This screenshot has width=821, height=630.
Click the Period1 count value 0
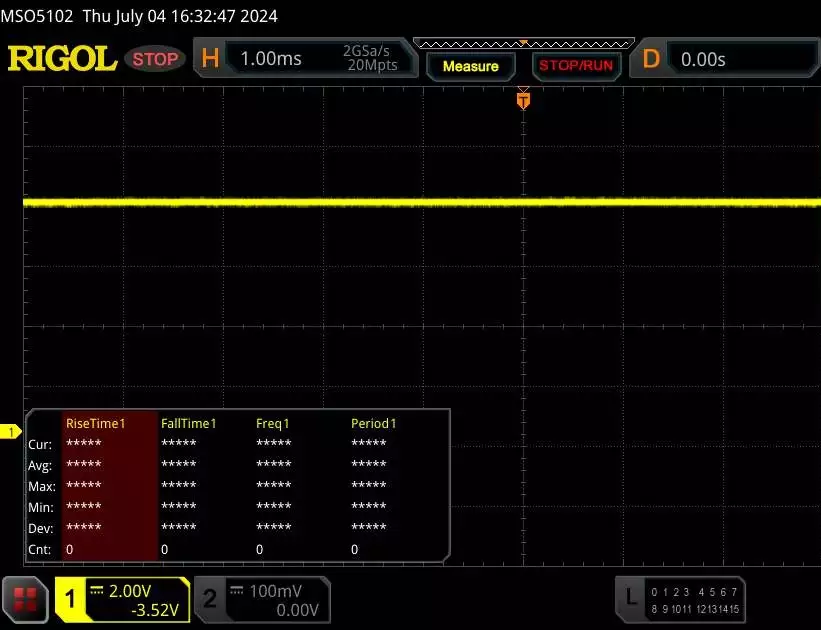(x=354, y=549)
